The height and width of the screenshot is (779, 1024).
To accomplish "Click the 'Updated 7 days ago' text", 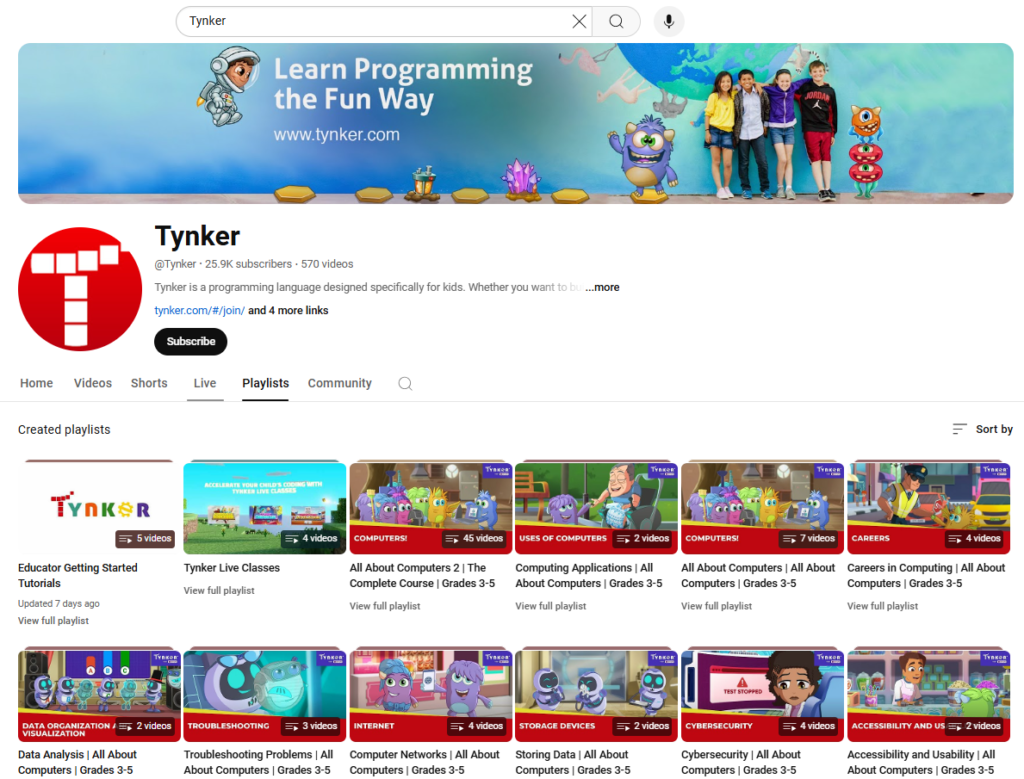I will [59, 604].
